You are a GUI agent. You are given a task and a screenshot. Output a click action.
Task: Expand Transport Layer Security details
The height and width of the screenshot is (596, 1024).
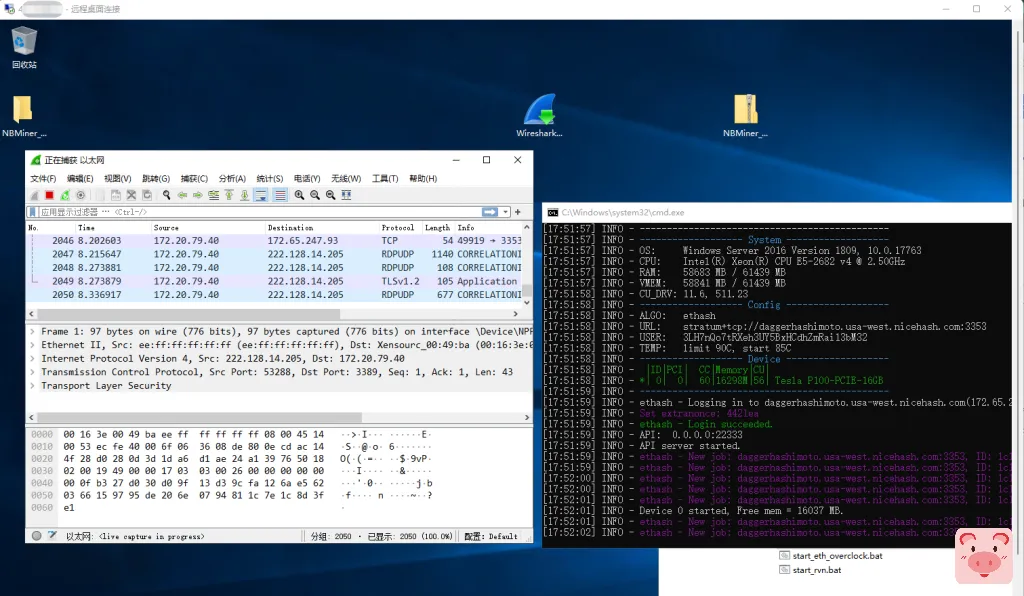(x=34, y=386)
